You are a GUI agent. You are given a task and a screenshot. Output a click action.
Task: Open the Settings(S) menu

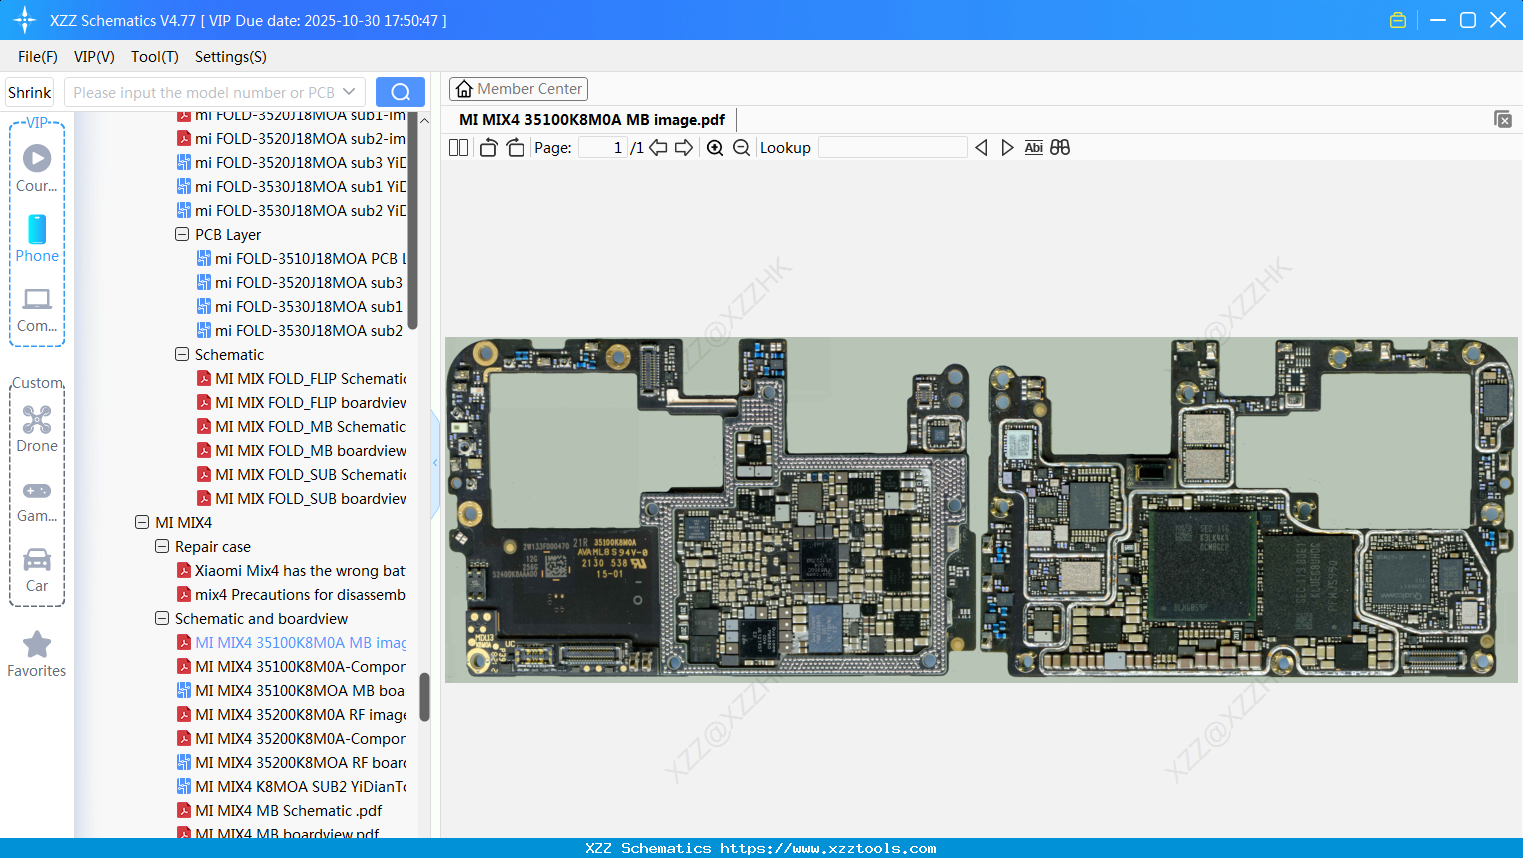230,57
